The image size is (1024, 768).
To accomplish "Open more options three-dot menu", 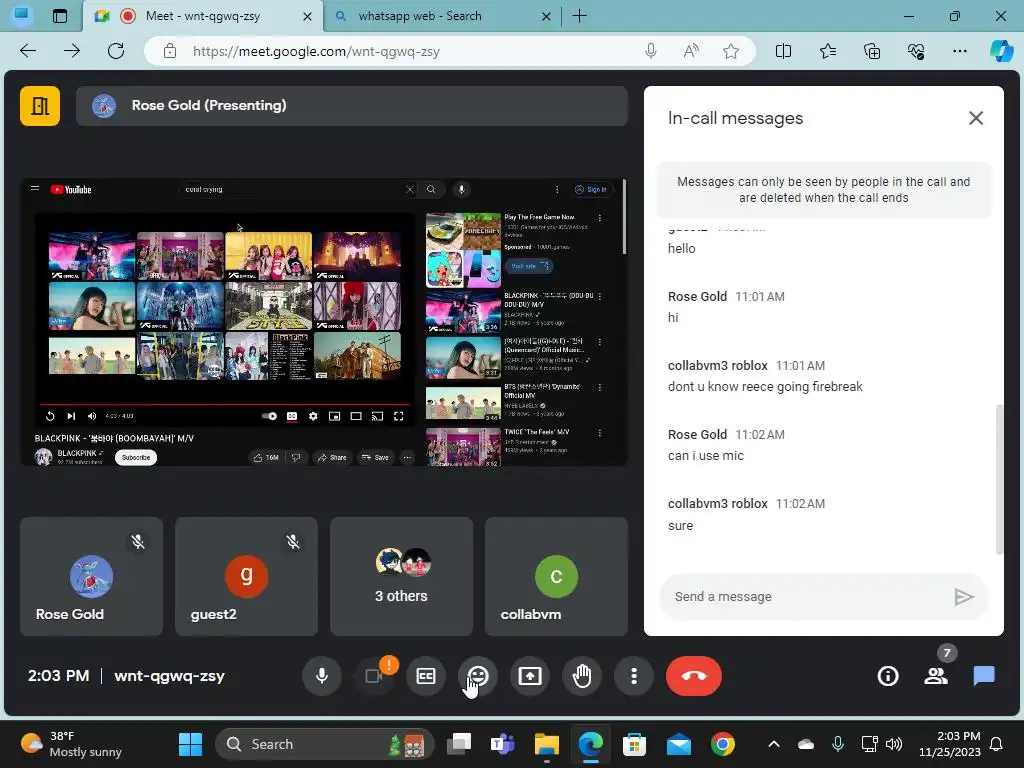I will [x=633, y=676].
